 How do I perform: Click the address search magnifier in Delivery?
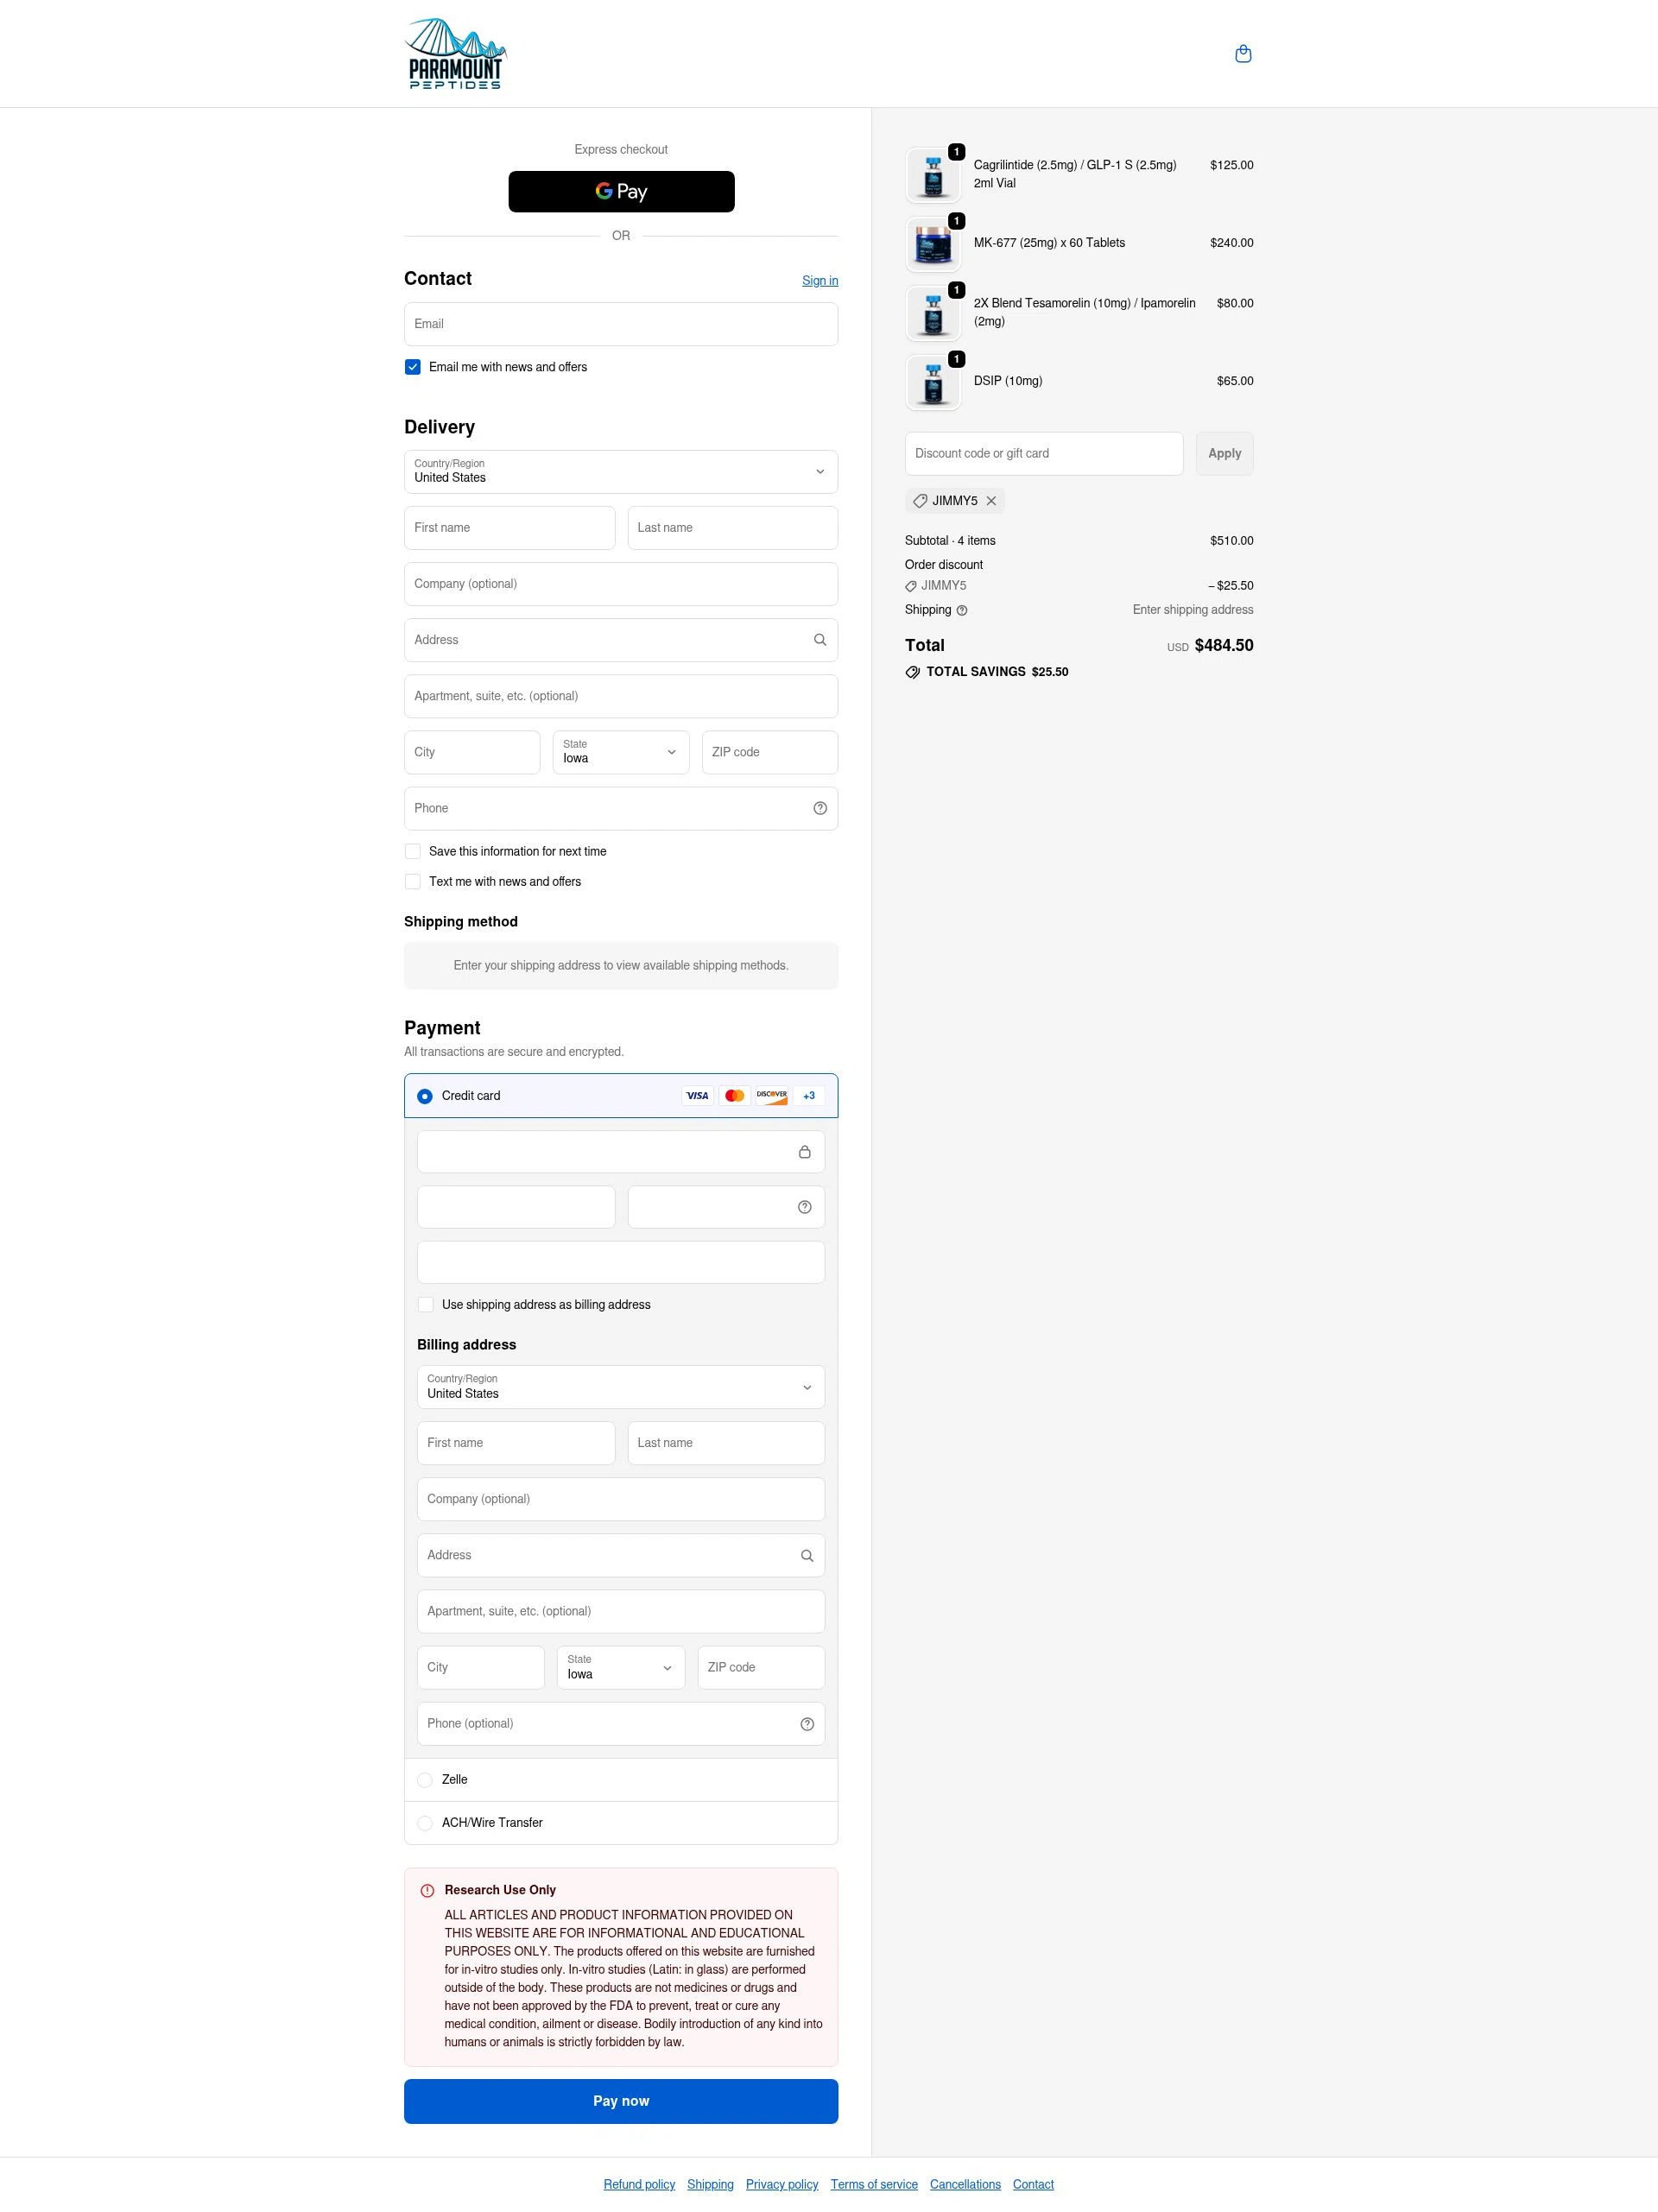[819, 639]
